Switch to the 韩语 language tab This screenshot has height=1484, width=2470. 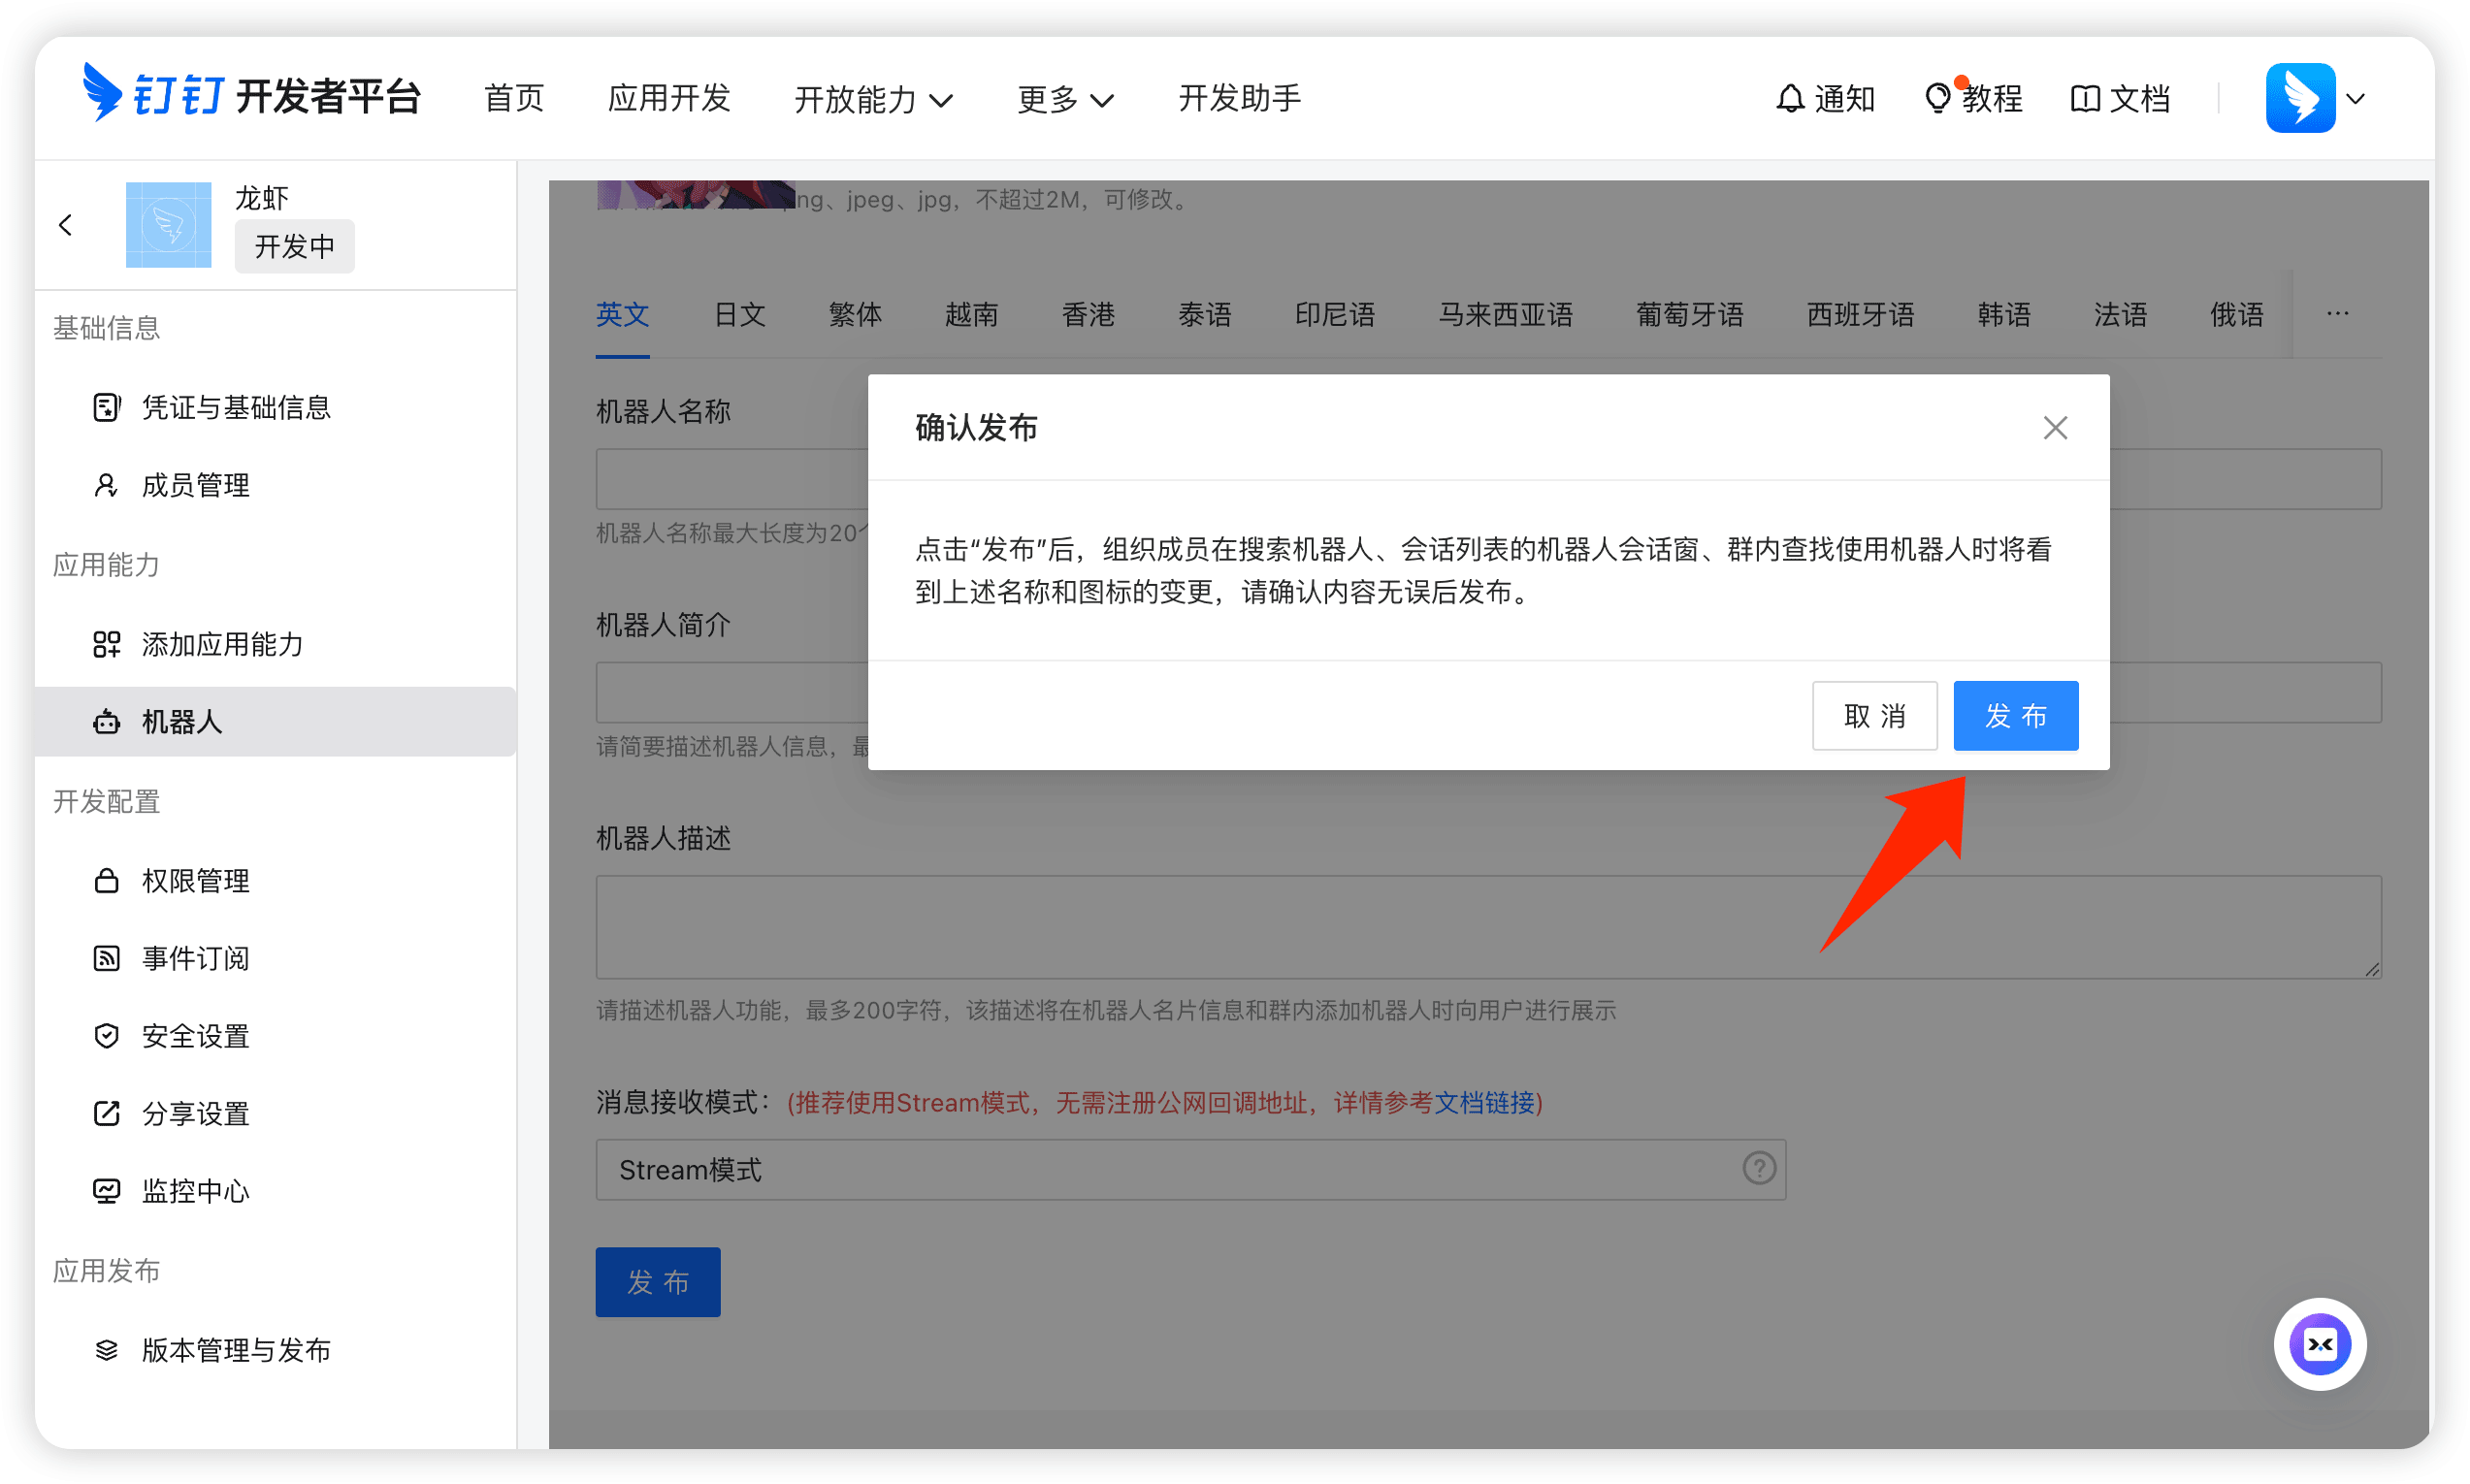tap(2003, 314)
